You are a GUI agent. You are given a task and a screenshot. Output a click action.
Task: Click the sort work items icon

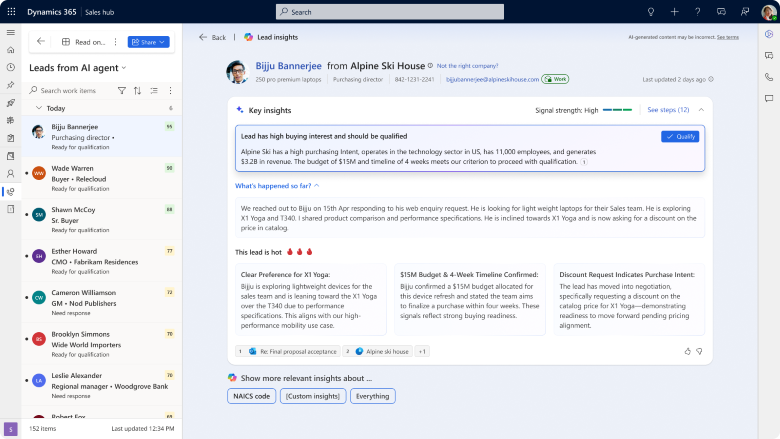coord(138,91)
